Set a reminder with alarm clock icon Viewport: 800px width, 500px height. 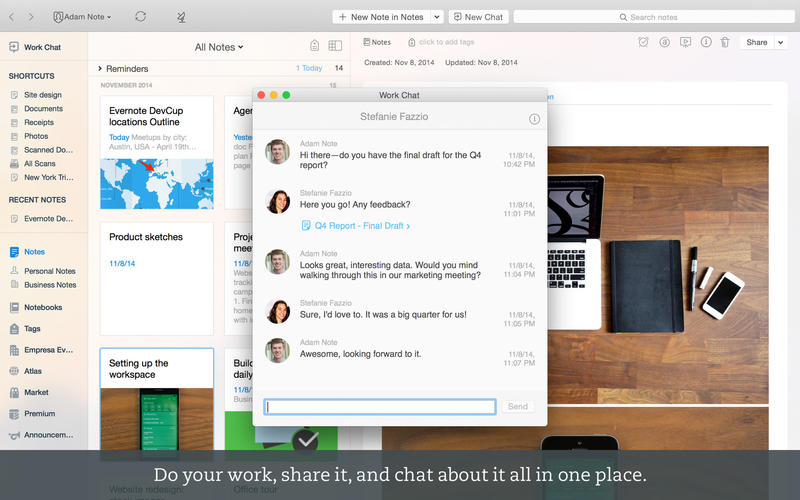643,42
